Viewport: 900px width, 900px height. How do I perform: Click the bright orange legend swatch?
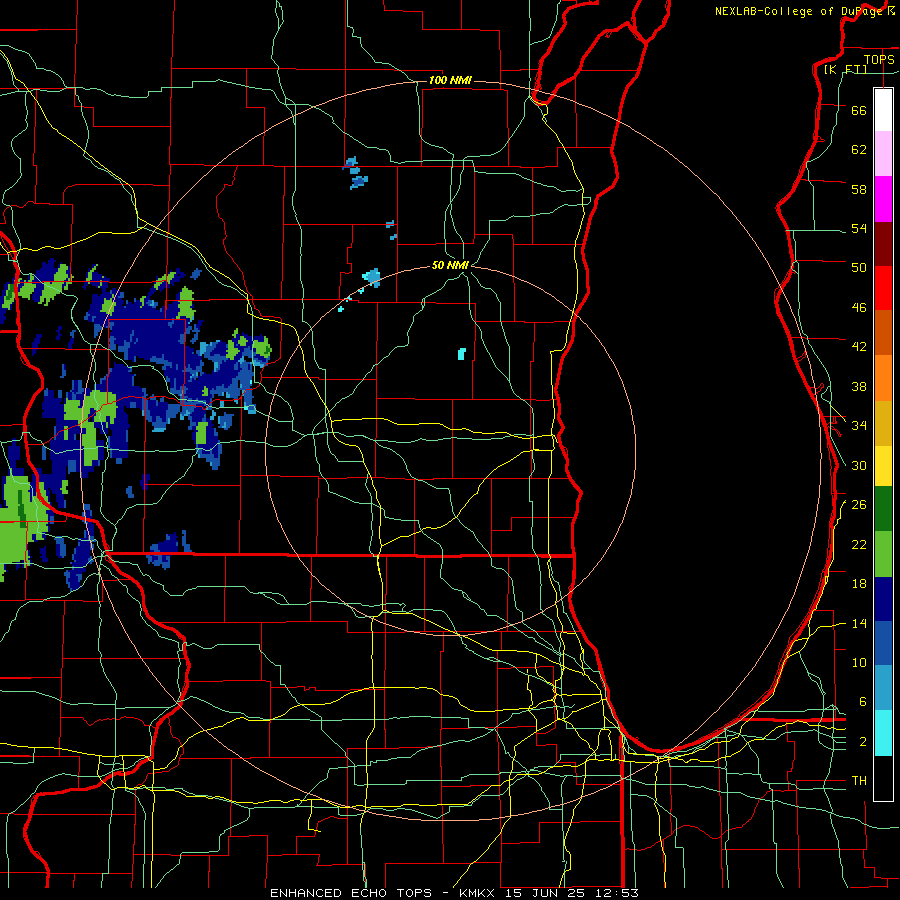pyautogui.click(x=883, y=378)
